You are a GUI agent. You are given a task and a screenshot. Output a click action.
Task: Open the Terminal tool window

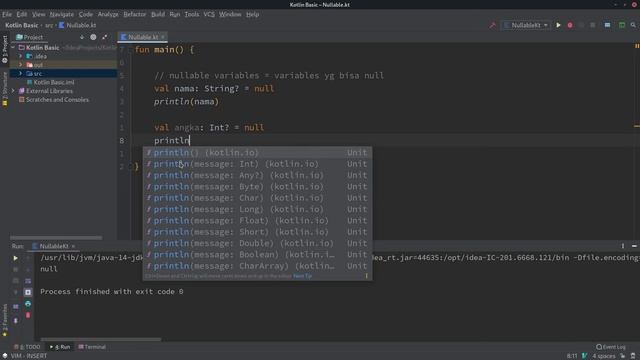point(92,347)
